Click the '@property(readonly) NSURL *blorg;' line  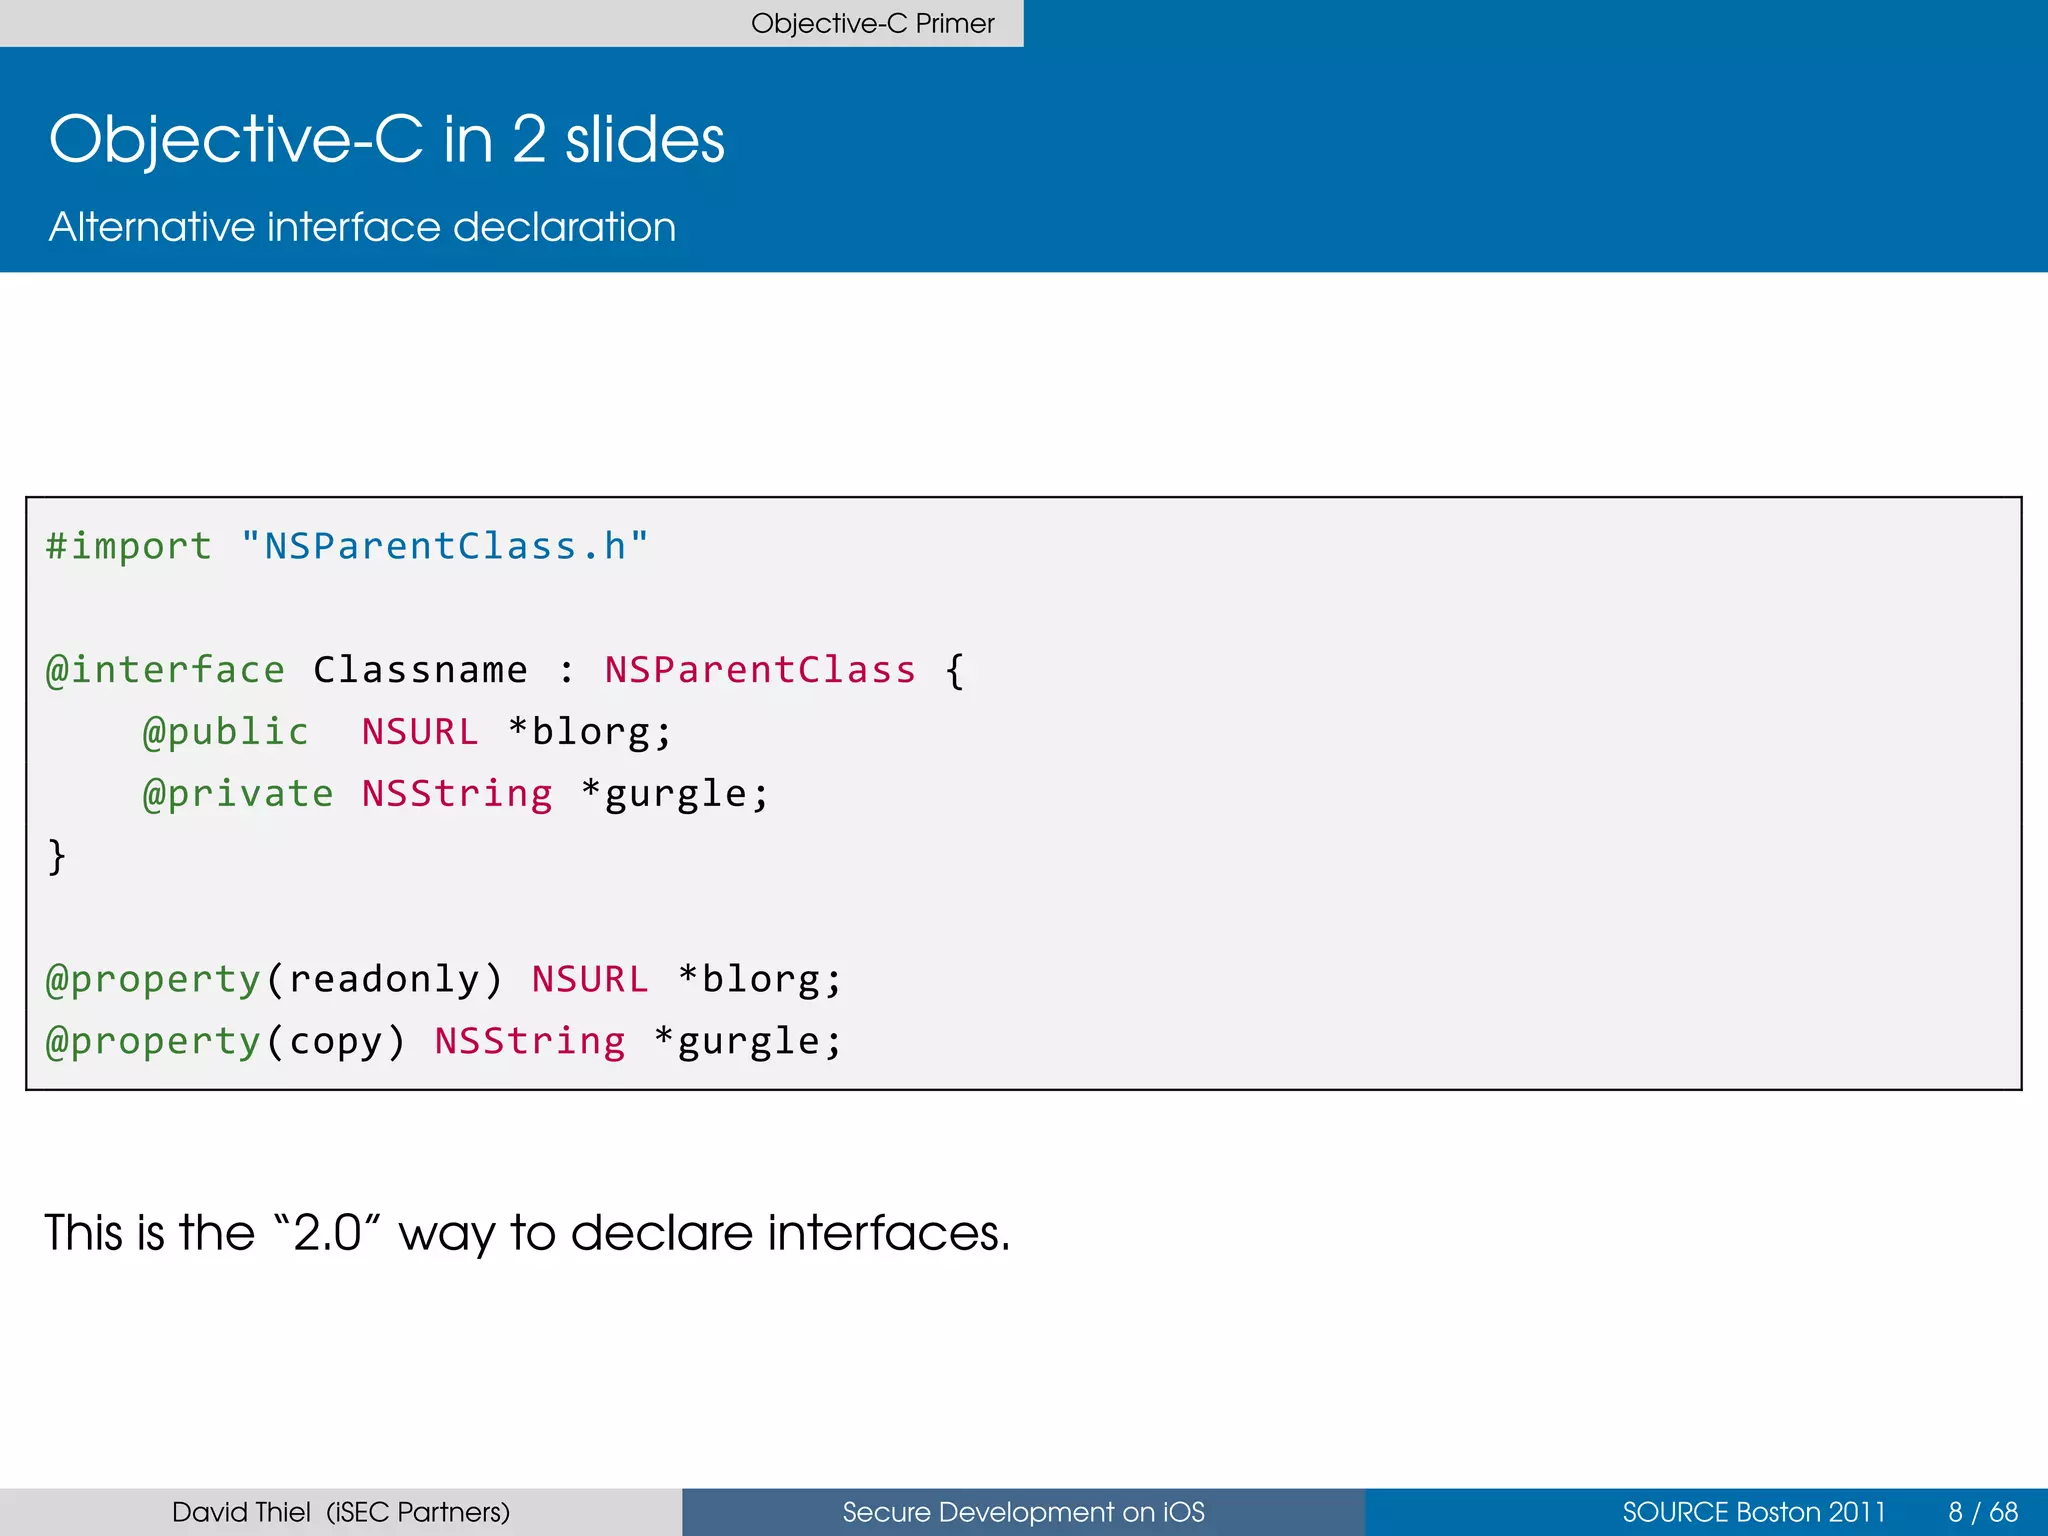[x=444, y=980]
